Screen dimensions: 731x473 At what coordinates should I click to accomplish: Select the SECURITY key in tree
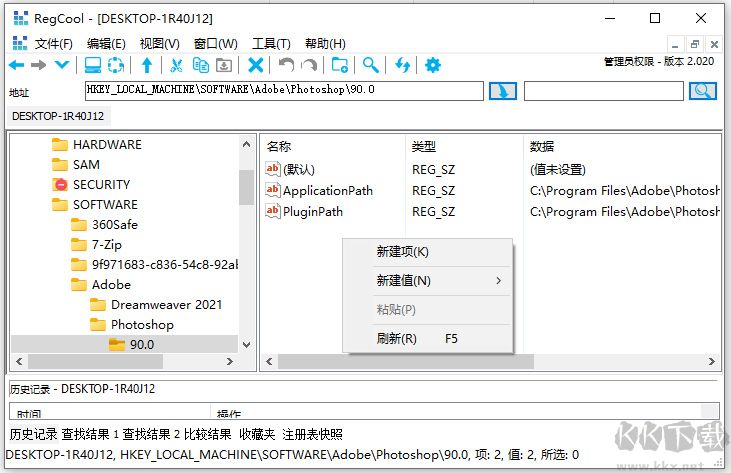[101, 185]
